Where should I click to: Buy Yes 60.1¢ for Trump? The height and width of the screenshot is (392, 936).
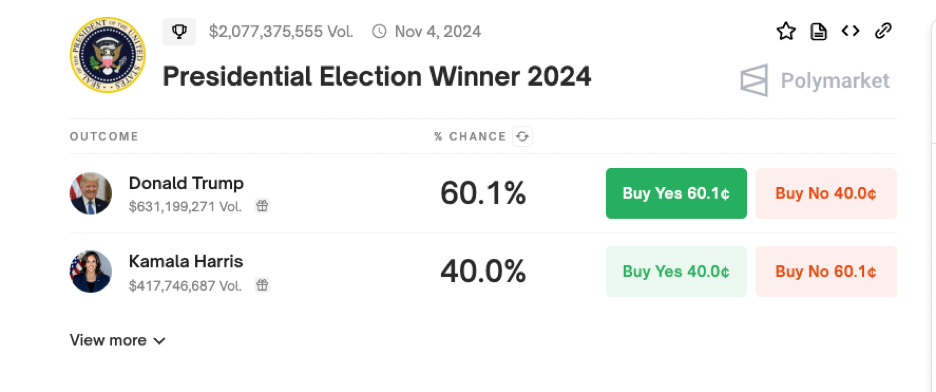coord(676,193)
